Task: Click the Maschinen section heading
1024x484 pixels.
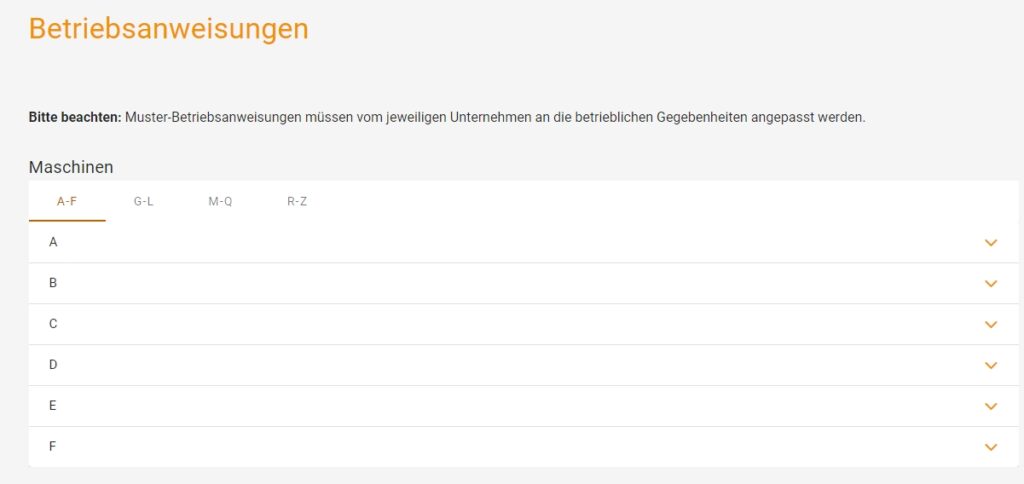Action: pos(71,166)
